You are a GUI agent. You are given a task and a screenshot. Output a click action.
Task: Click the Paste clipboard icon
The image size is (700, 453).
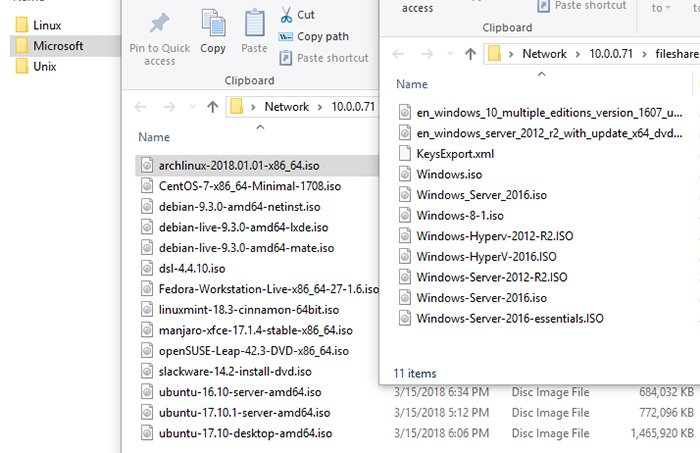(254, 23)
